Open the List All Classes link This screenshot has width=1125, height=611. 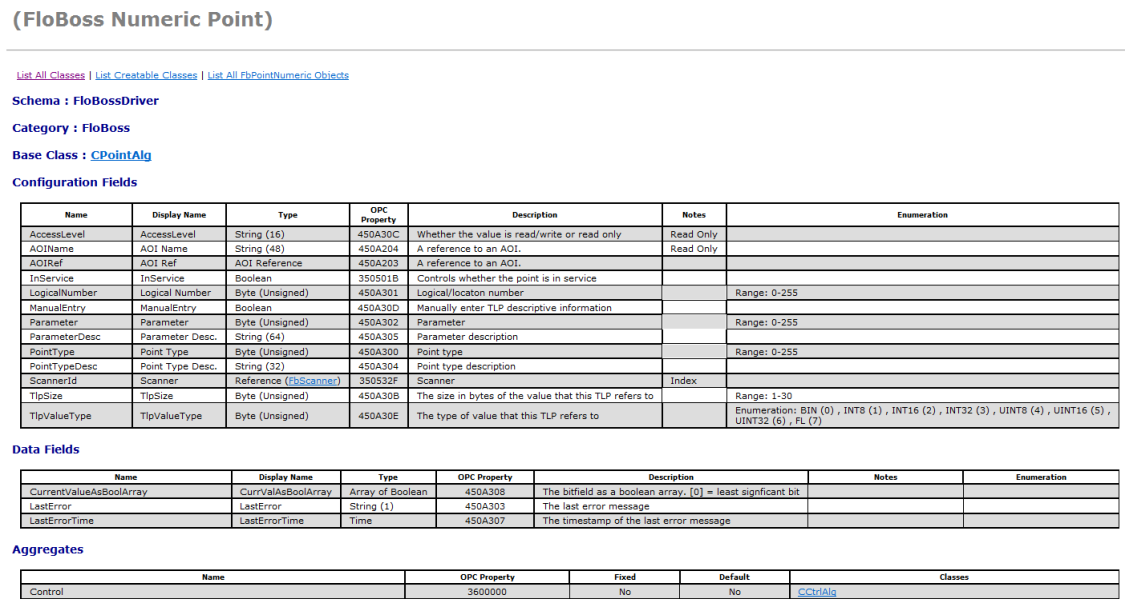(x=50, y=75)
